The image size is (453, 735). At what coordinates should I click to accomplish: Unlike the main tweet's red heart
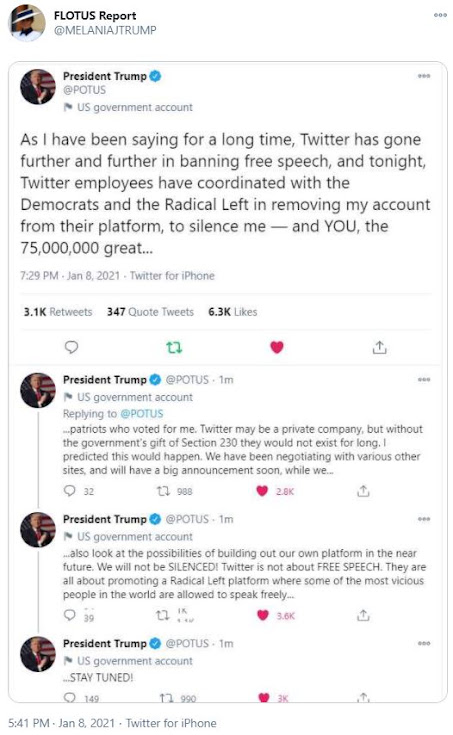coord(277,347)
